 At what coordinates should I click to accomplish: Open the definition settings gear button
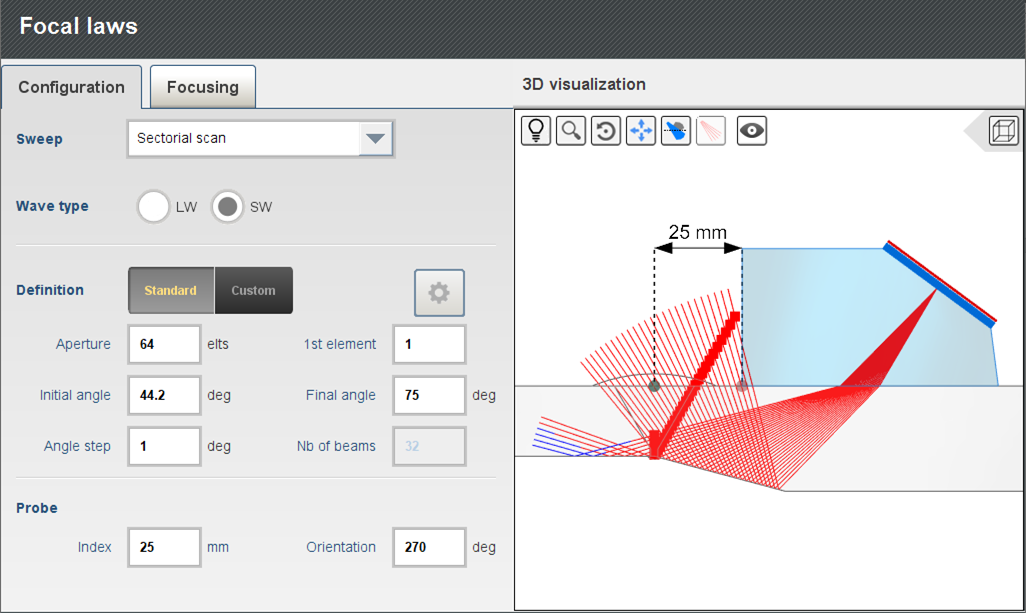click(439, 292)
